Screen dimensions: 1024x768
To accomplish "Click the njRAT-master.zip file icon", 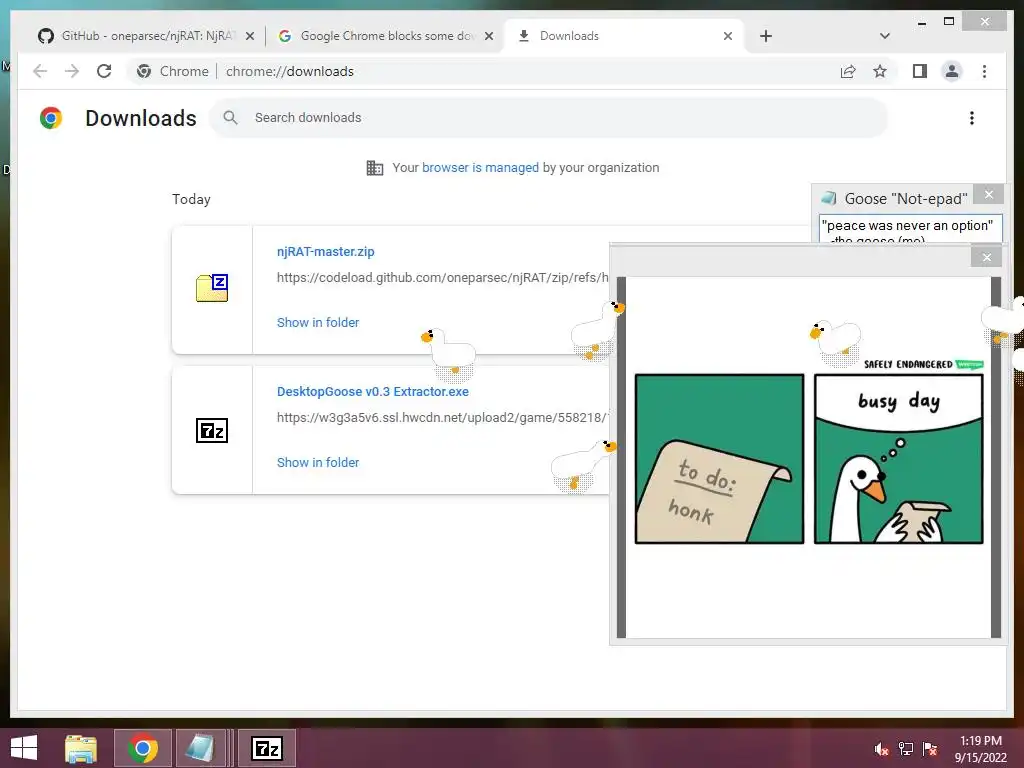I will pyautogui.click(x=212, y=288).
